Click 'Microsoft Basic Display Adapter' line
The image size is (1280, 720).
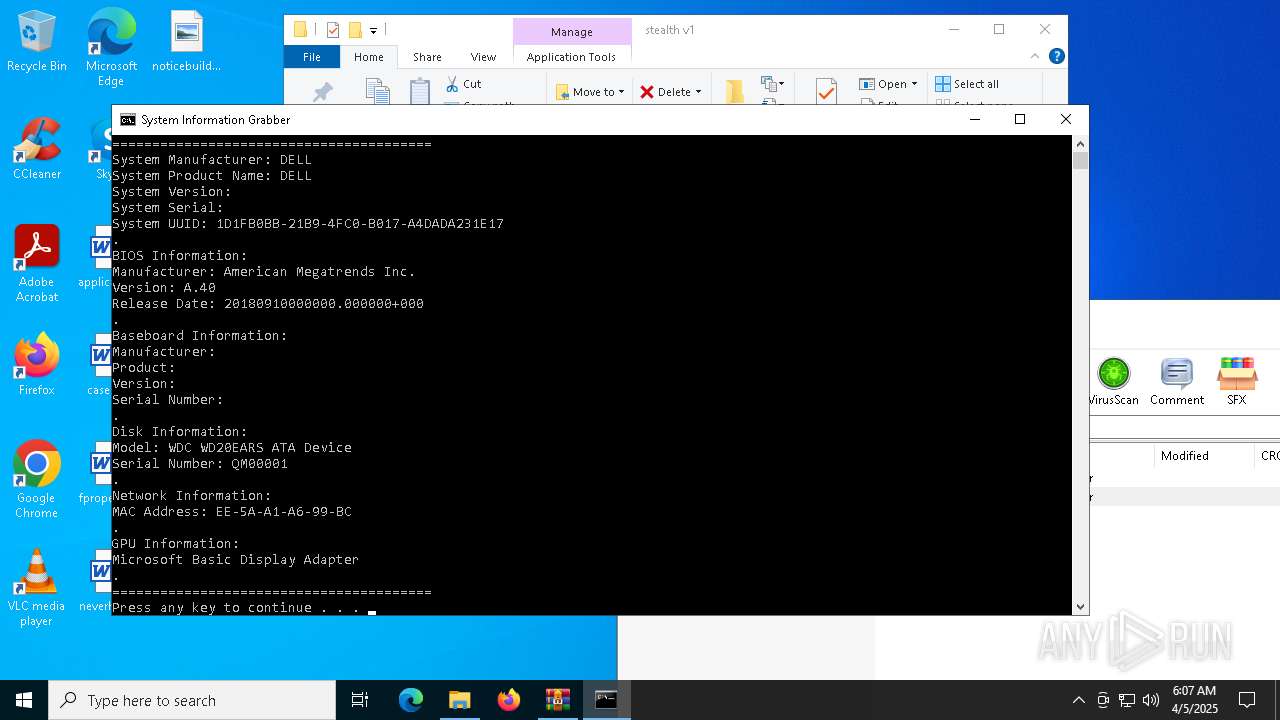(x=235, y=560)
